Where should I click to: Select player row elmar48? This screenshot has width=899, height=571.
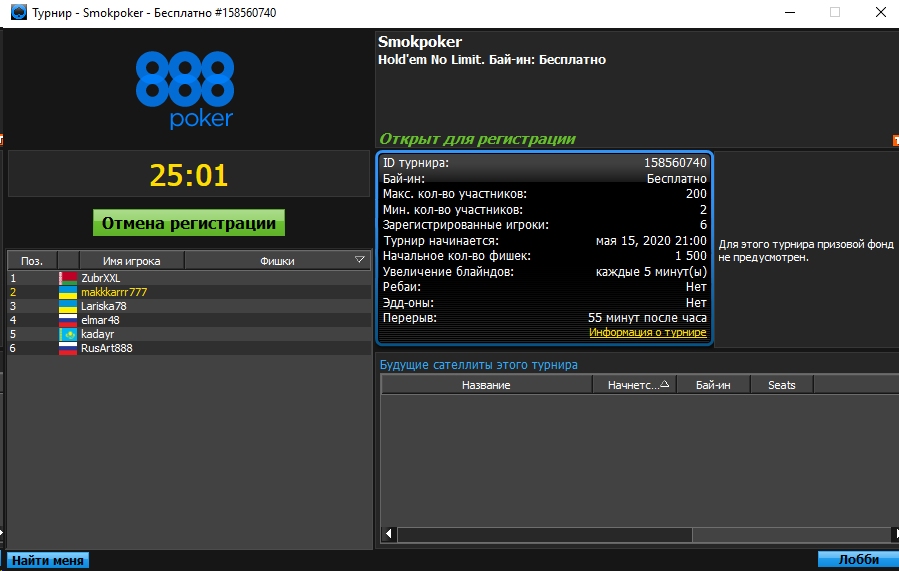[x=189, y=320]
